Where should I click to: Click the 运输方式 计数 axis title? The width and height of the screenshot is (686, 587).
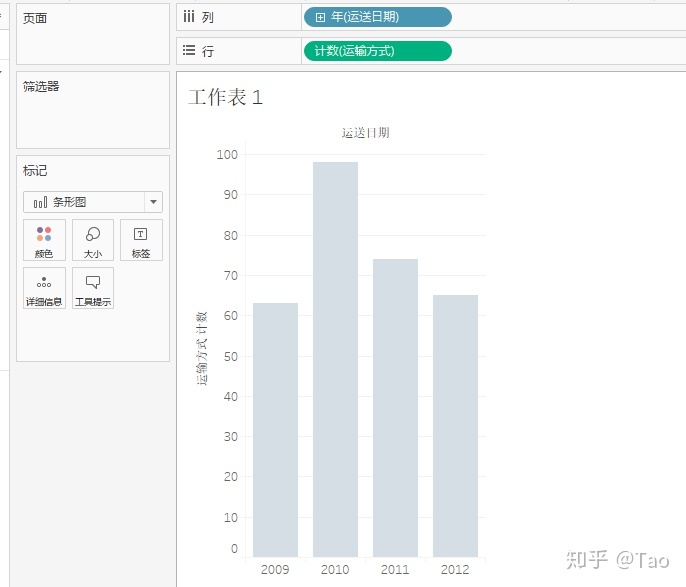[x=201, y=348]
